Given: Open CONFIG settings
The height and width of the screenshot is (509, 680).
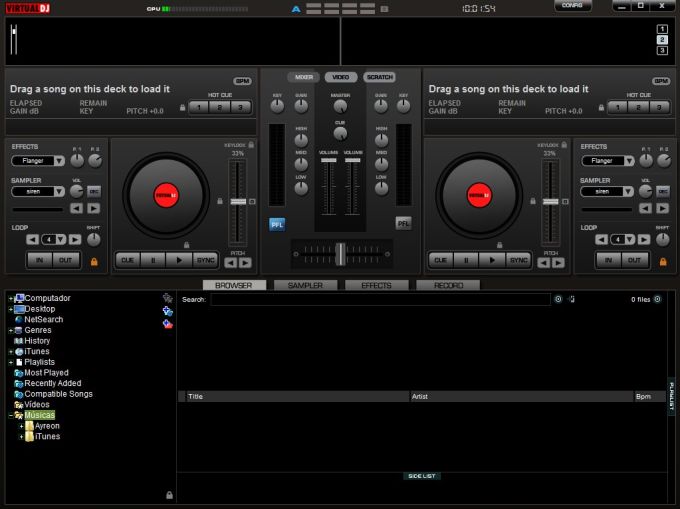Looking at the screenshot, I should click(572, 6).
